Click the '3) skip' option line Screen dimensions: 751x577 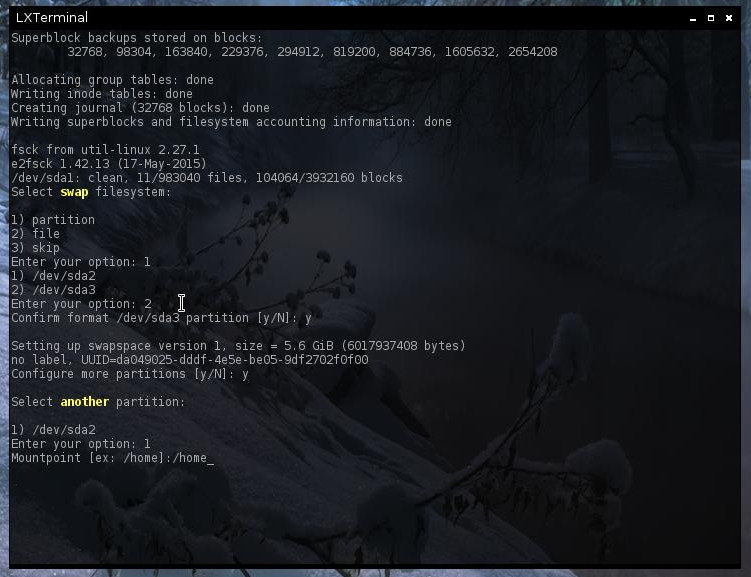35,248
